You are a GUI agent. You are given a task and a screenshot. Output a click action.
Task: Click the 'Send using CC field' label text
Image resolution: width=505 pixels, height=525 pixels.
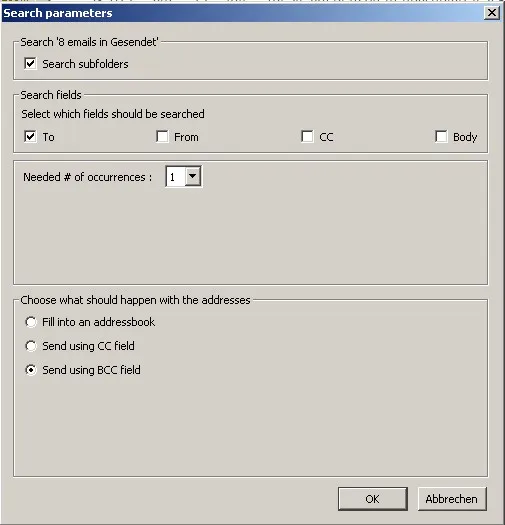point(88,346)
